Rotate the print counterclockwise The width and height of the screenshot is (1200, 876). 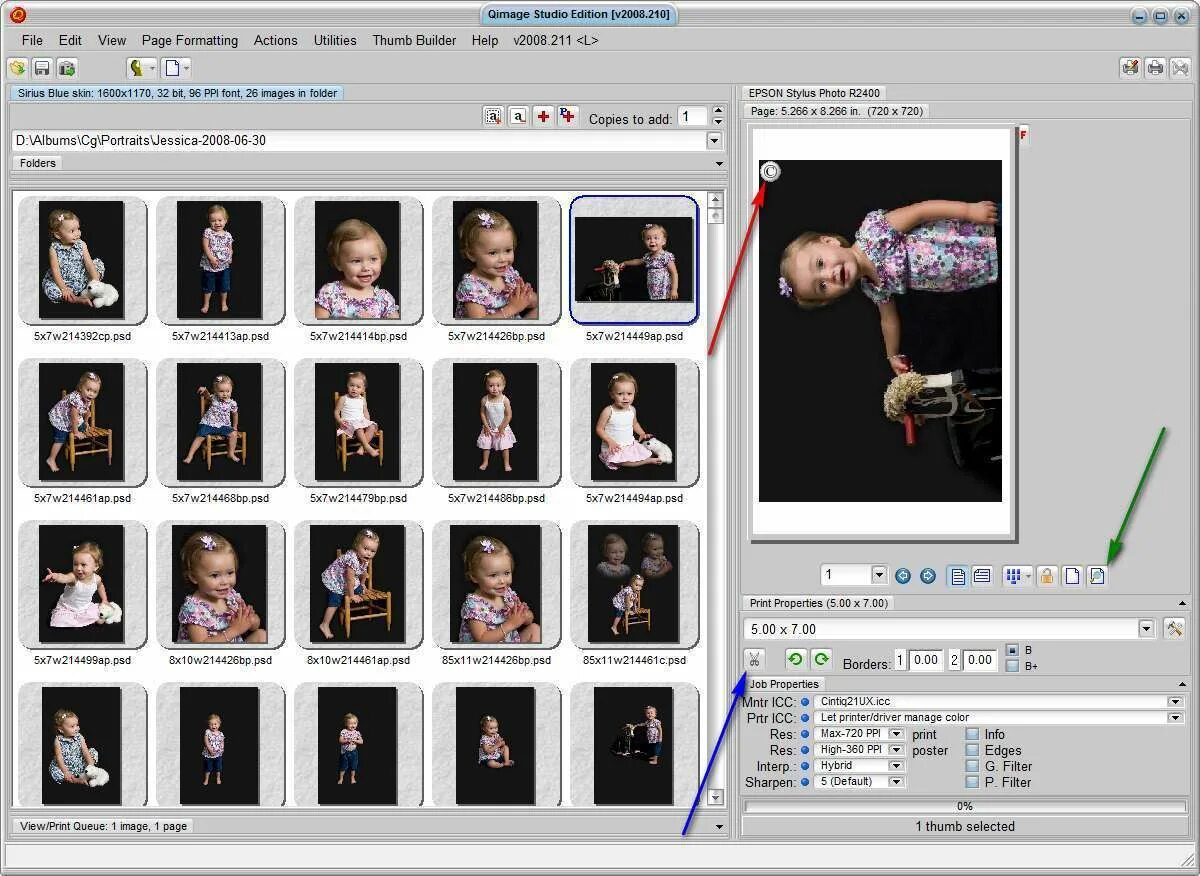[796, 659]
